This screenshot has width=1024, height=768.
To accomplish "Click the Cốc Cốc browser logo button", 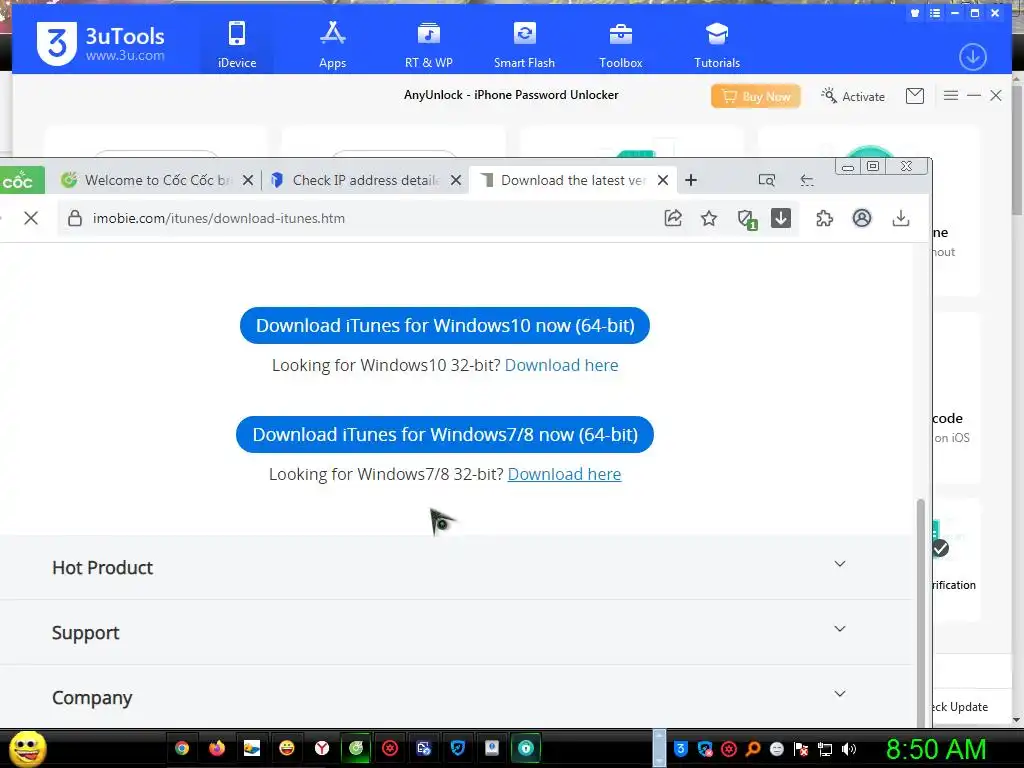I will click(x=20, y=180).
